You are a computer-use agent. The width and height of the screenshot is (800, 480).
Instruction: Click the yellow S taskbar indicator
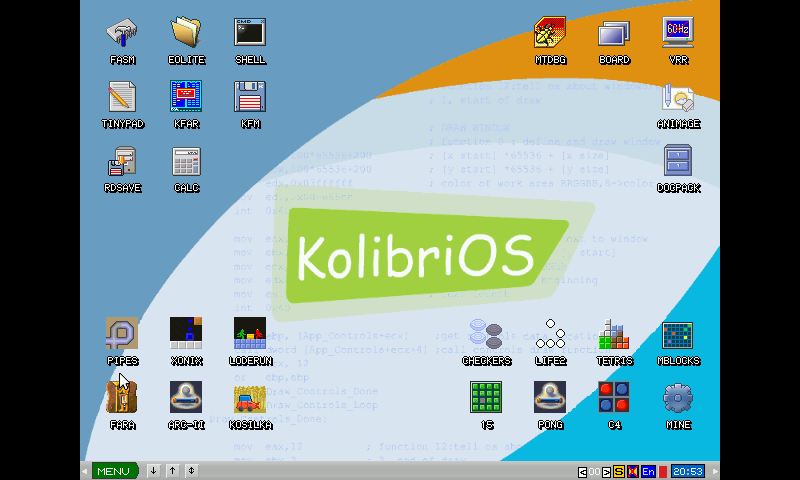click(x=619, y=471)
